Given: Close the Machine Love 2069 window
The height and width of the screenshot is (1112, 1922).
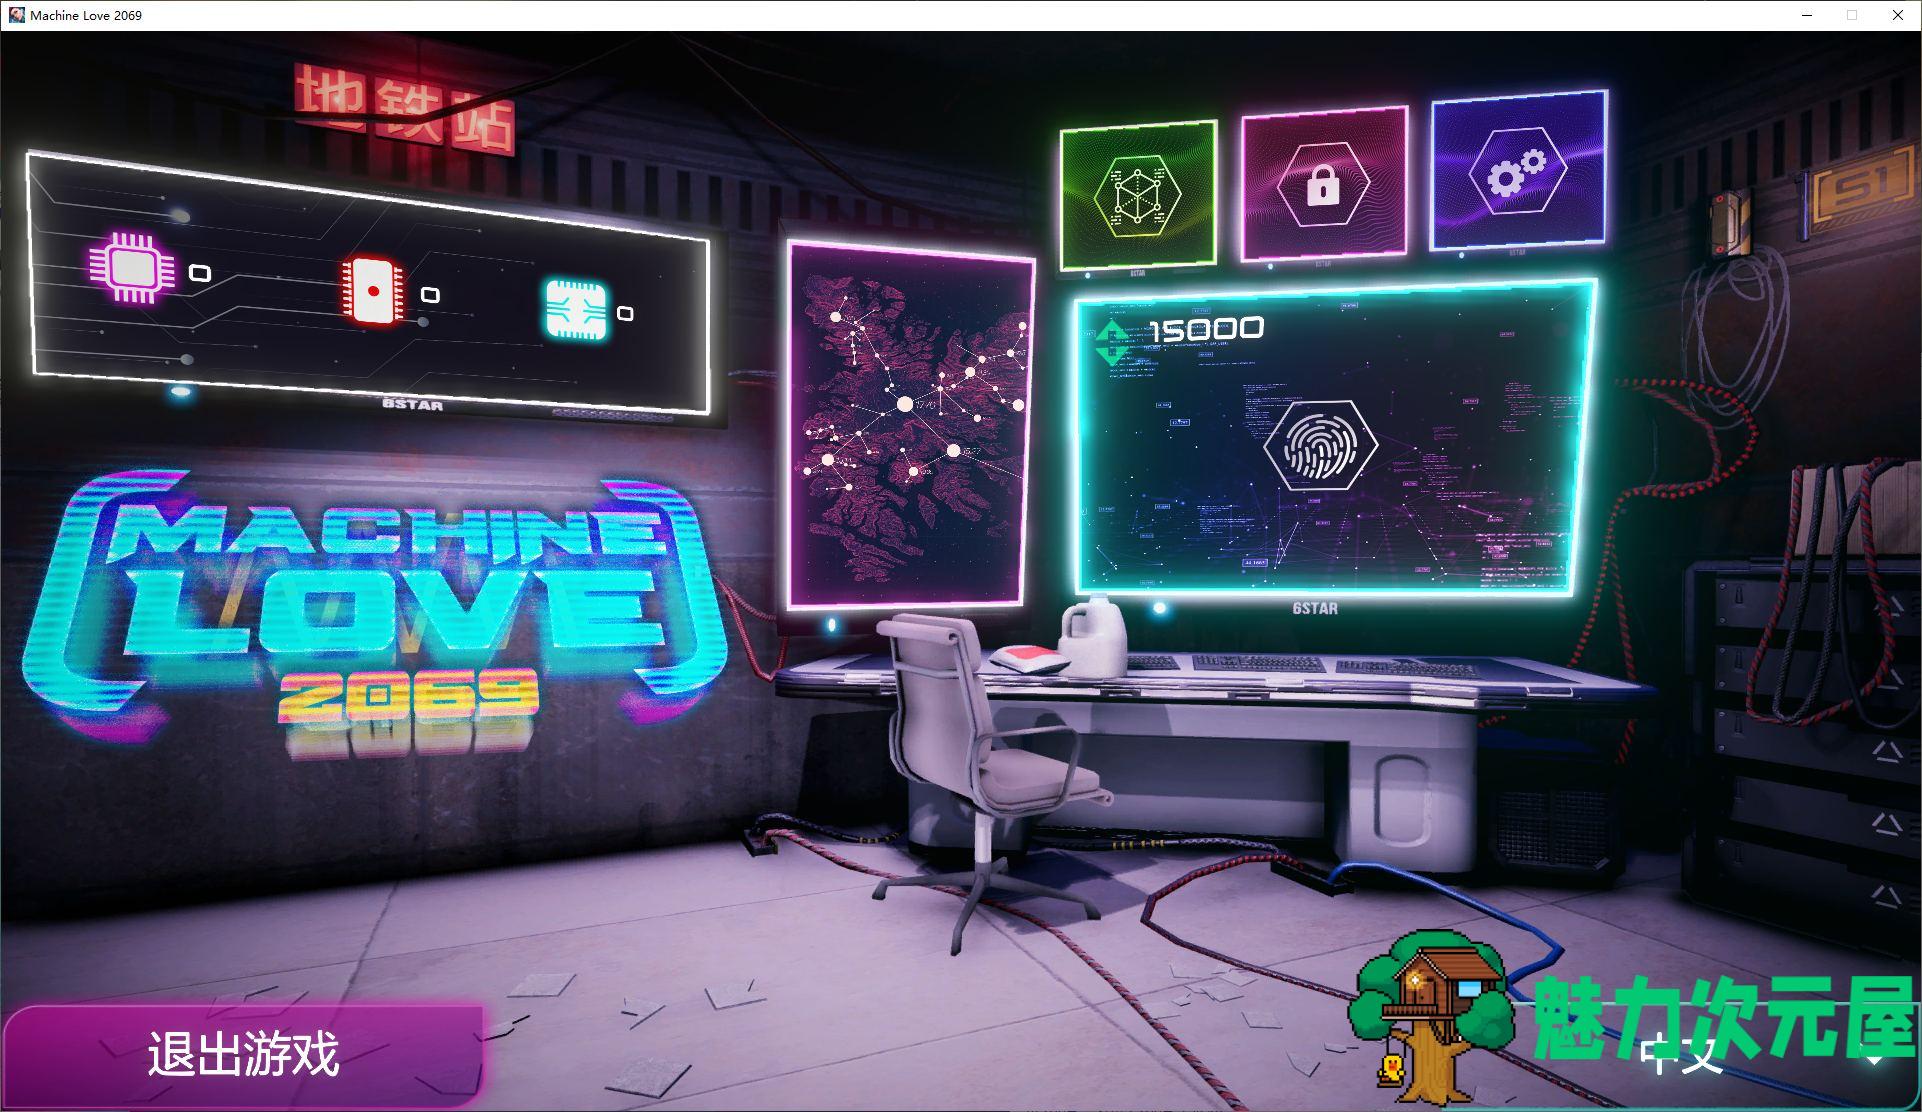Looking at the screenshot, I should tap(1897, 15).
